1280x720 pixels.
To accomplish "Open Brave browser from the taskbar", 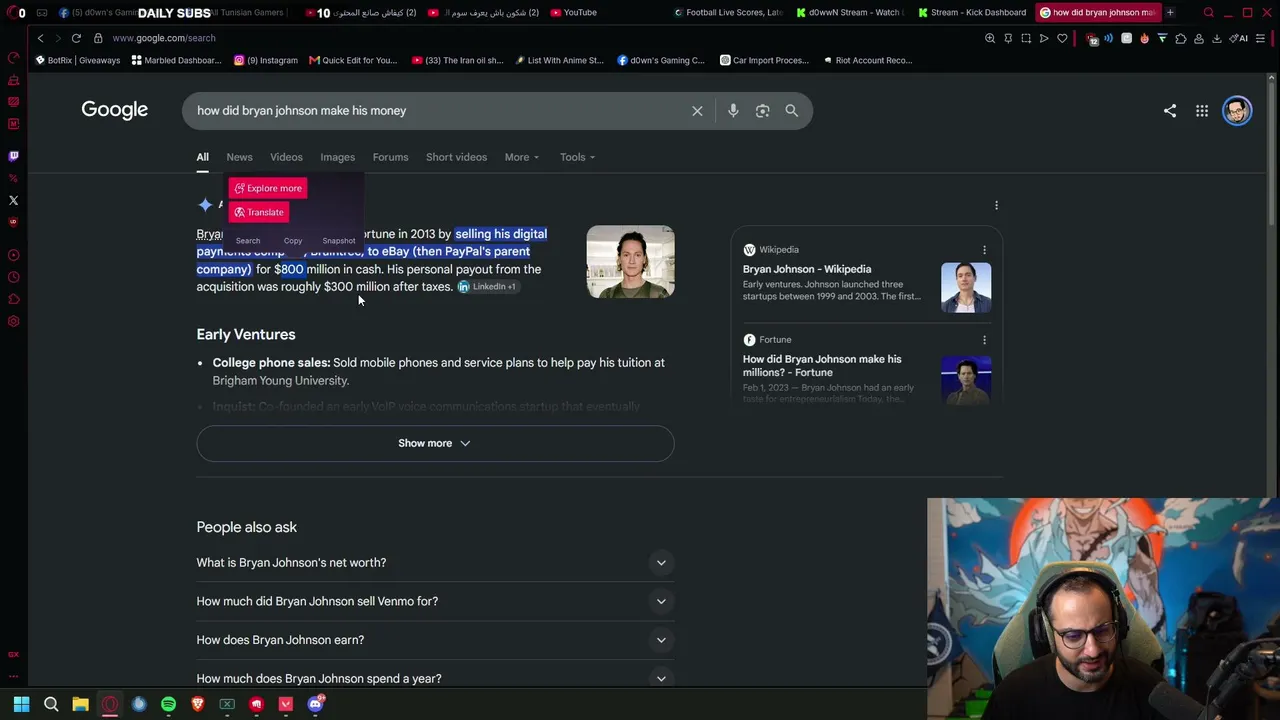I will coord(198,704).
